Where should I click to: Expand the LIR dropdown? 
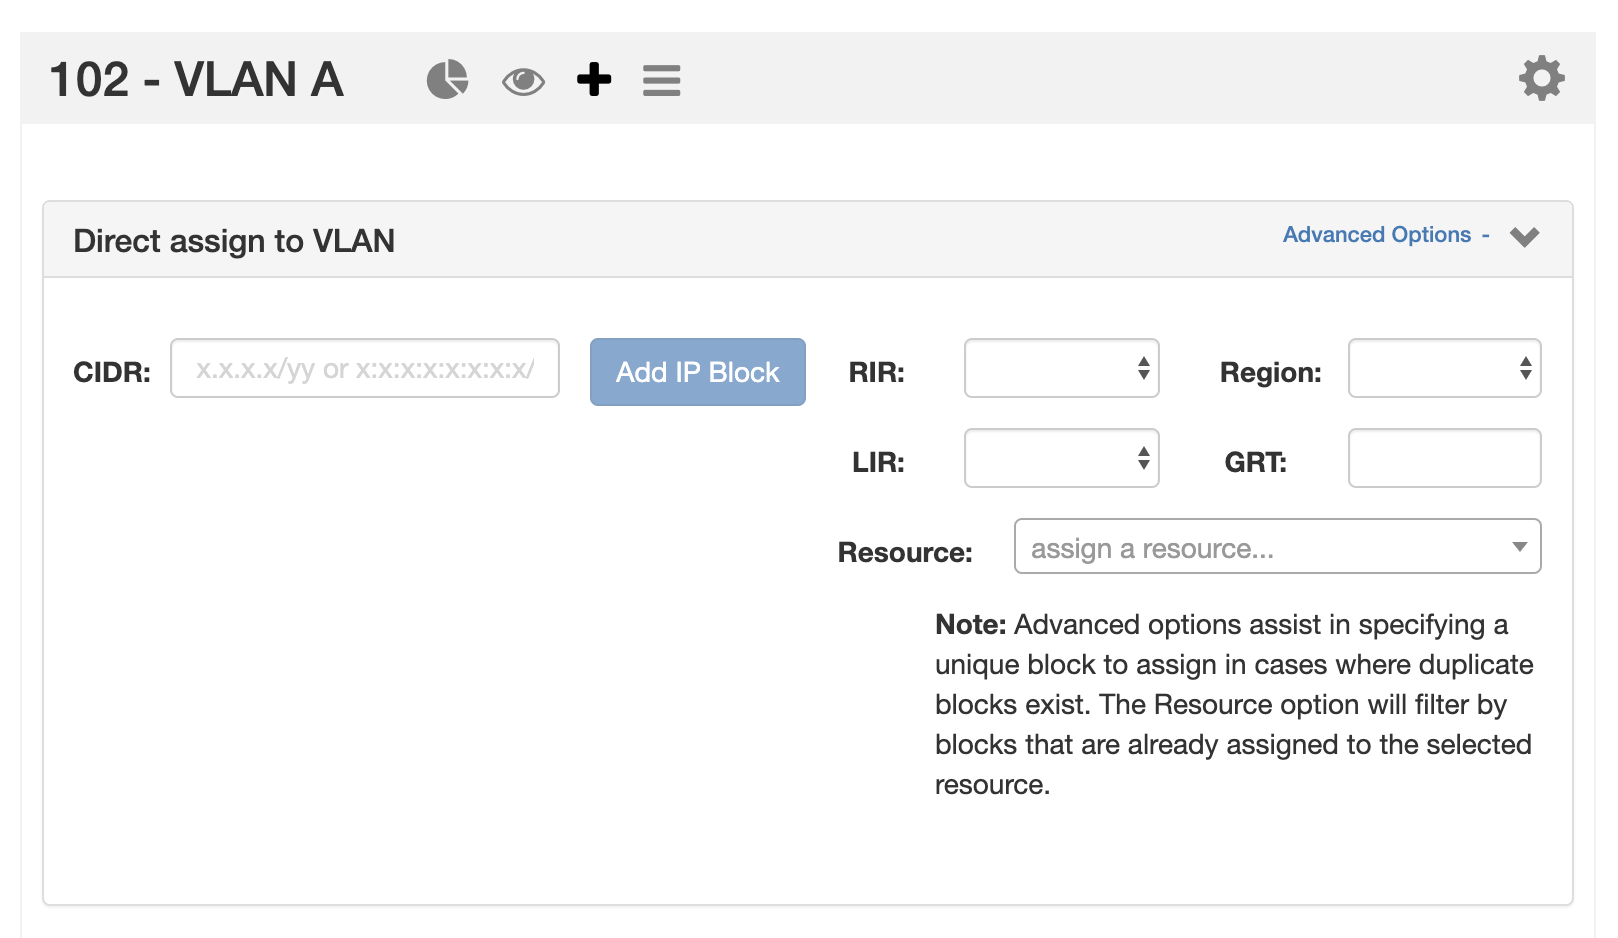point(1061,459)
